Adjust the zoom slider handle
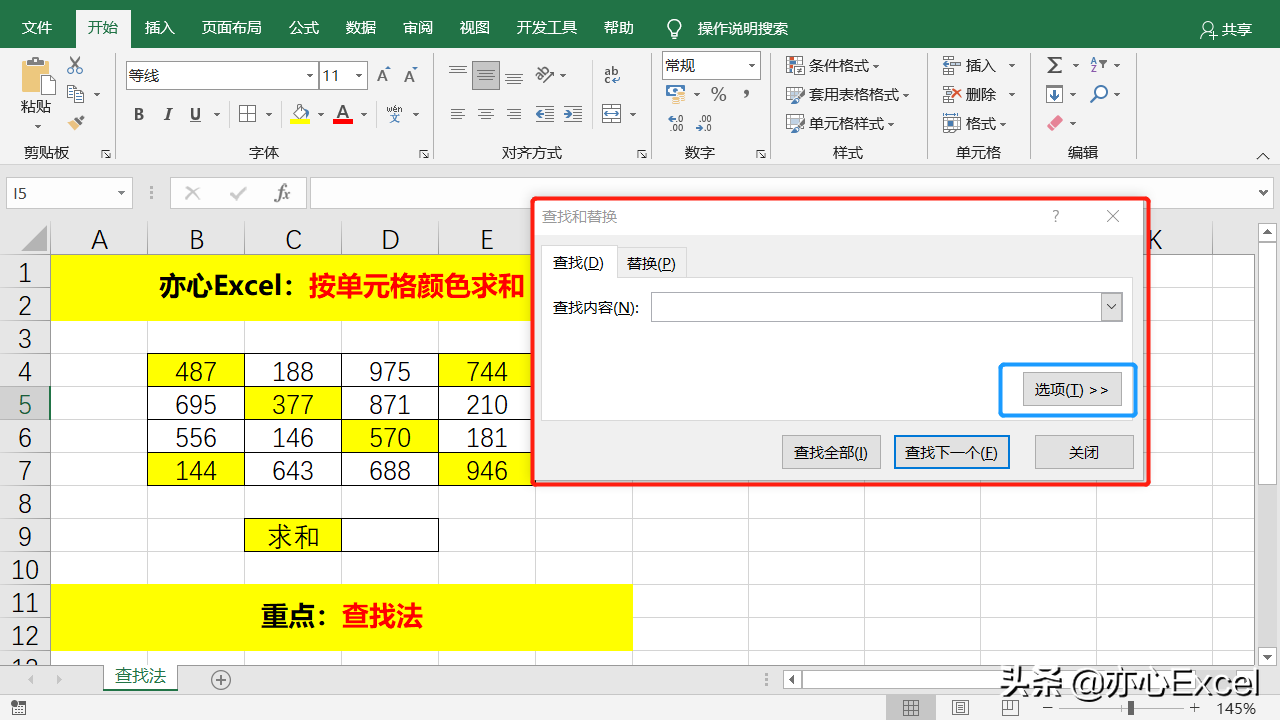 pyautogui.click(x=1131, y=708)
